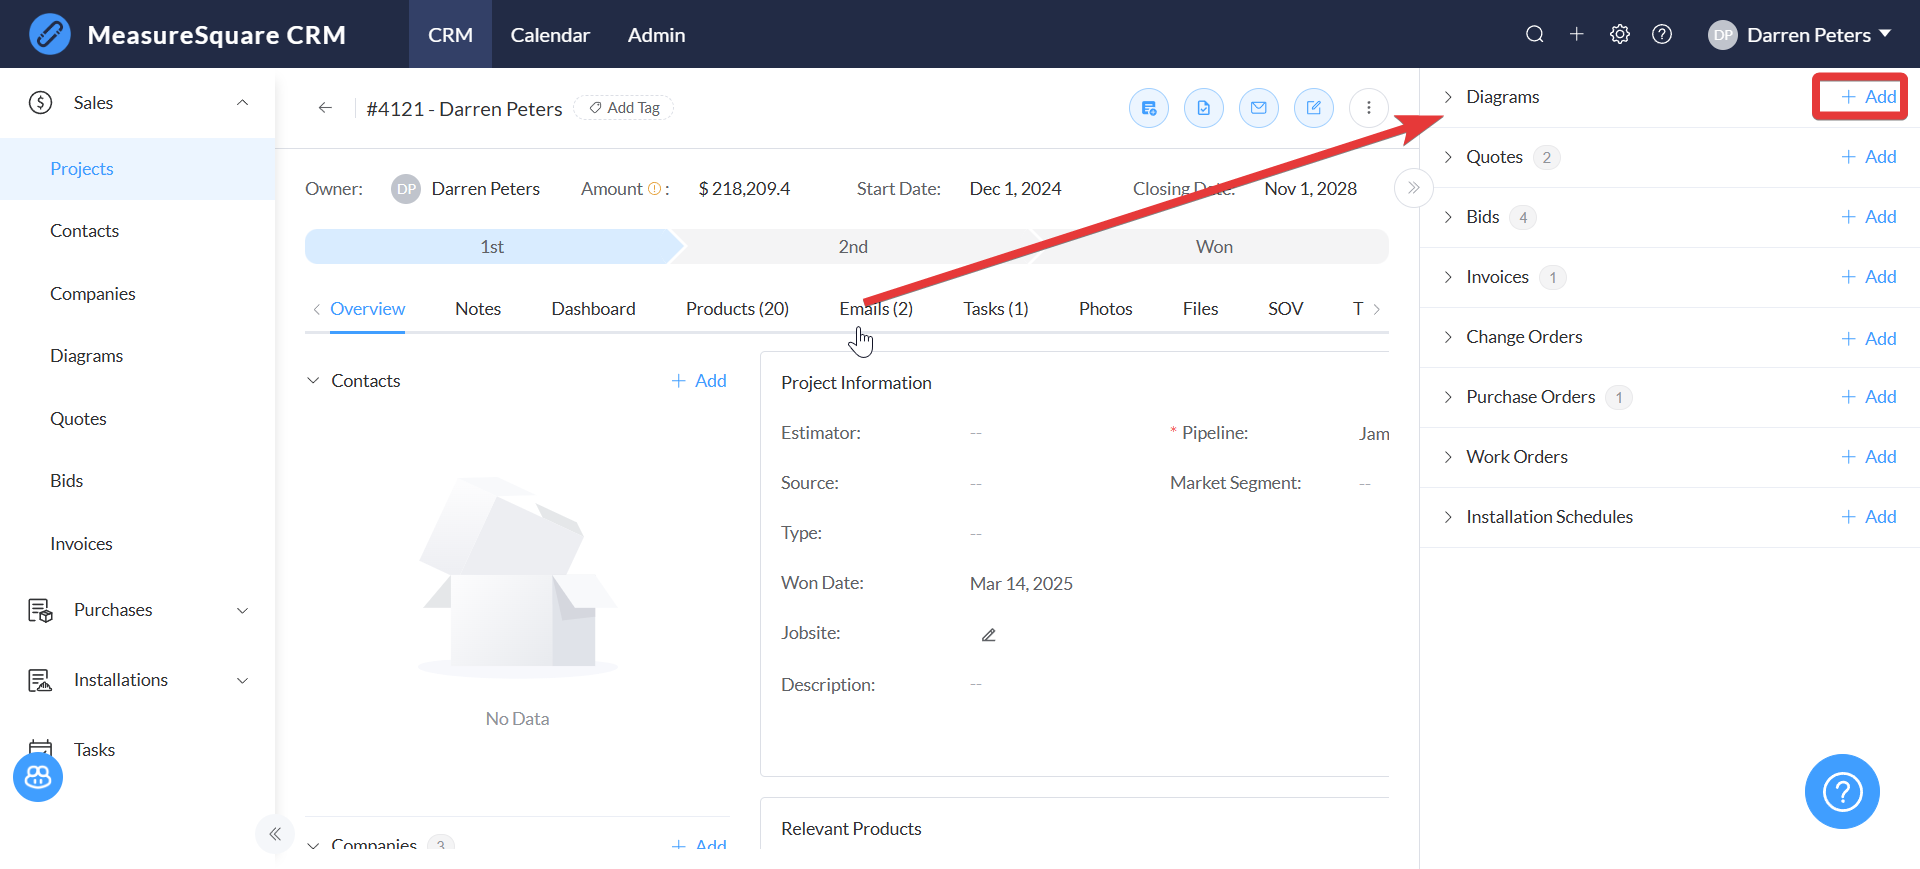1920x869 pixels.
Task: Click the plus icon in the top bar
Action: click(1577, 35)
